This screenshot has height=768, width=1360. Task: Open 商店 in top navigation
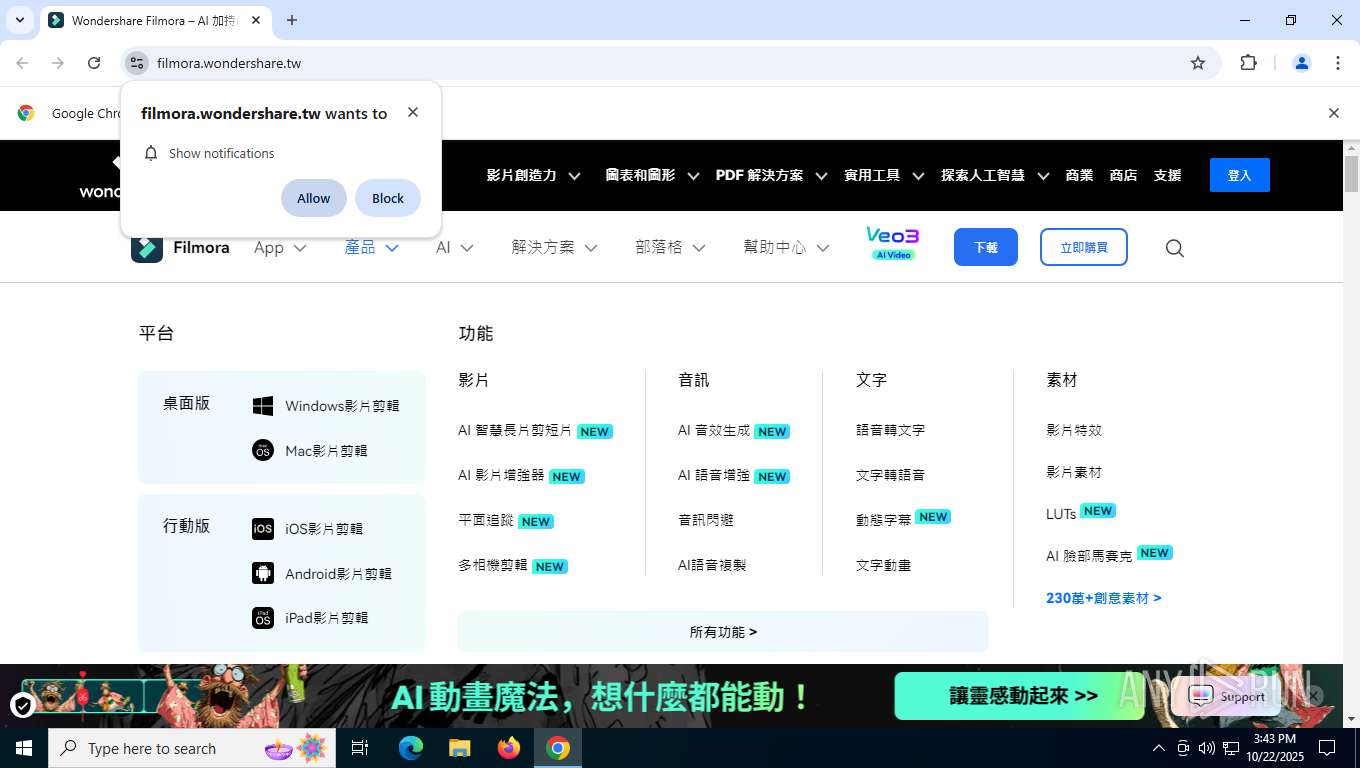[x=1123, y=175]
